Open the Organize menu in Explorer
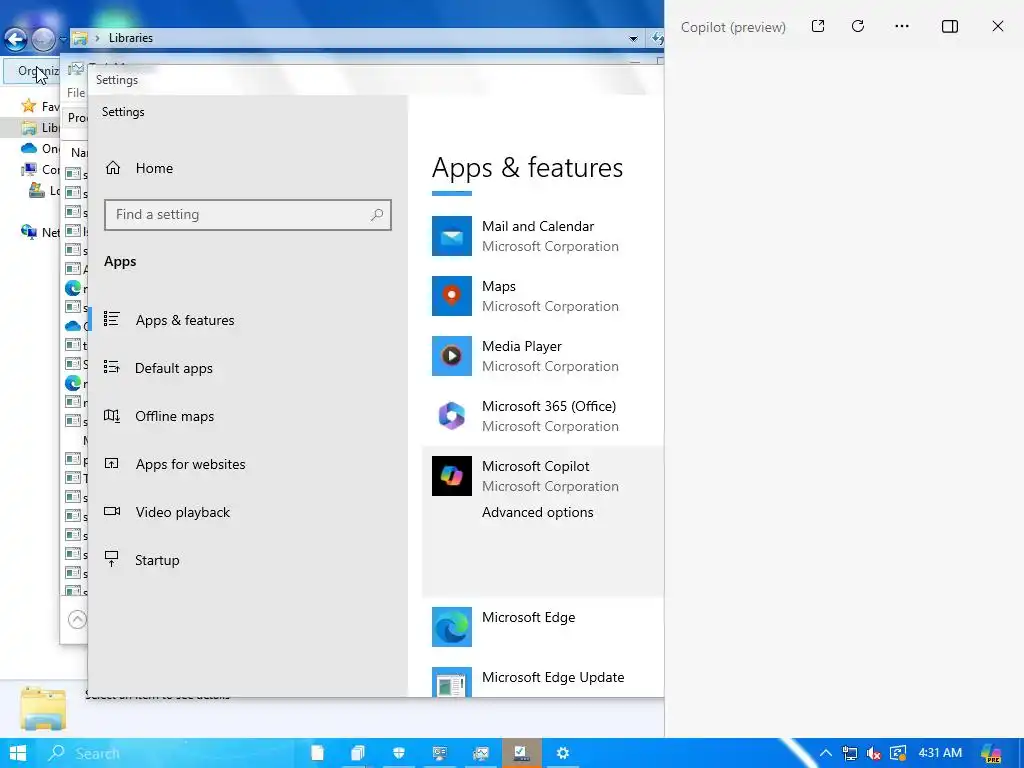1024x768 pixels. (31, 71)
